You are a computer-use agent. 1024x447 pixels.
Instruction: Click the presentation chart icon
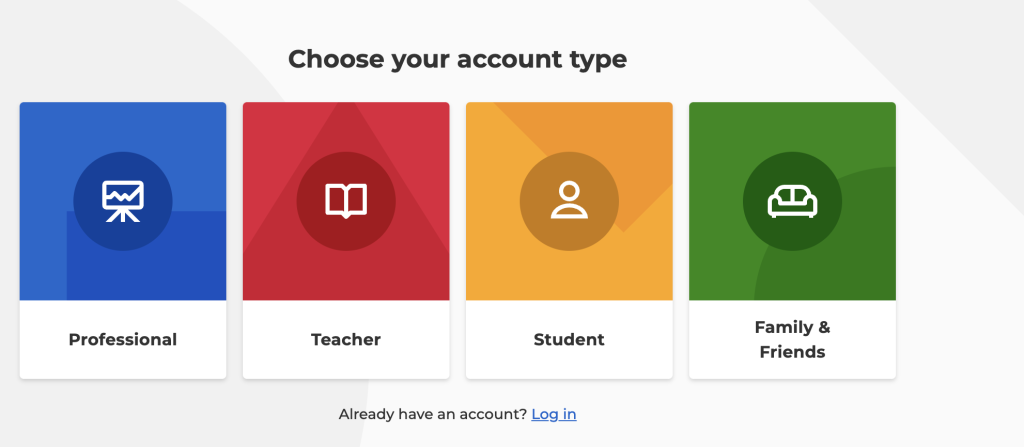[123, 201]
